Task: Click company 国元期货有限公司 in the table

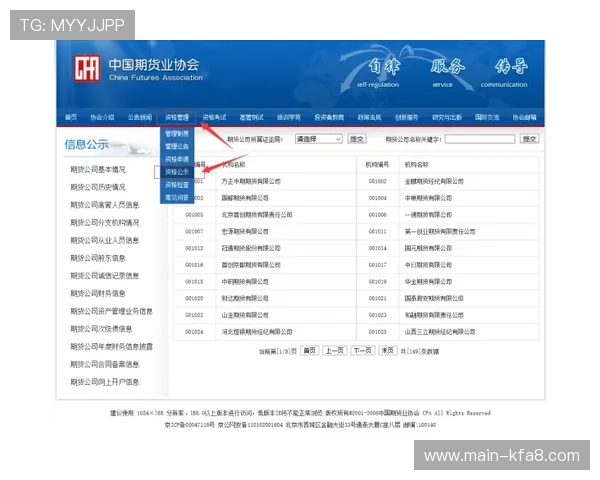Action: coord(428,248)
